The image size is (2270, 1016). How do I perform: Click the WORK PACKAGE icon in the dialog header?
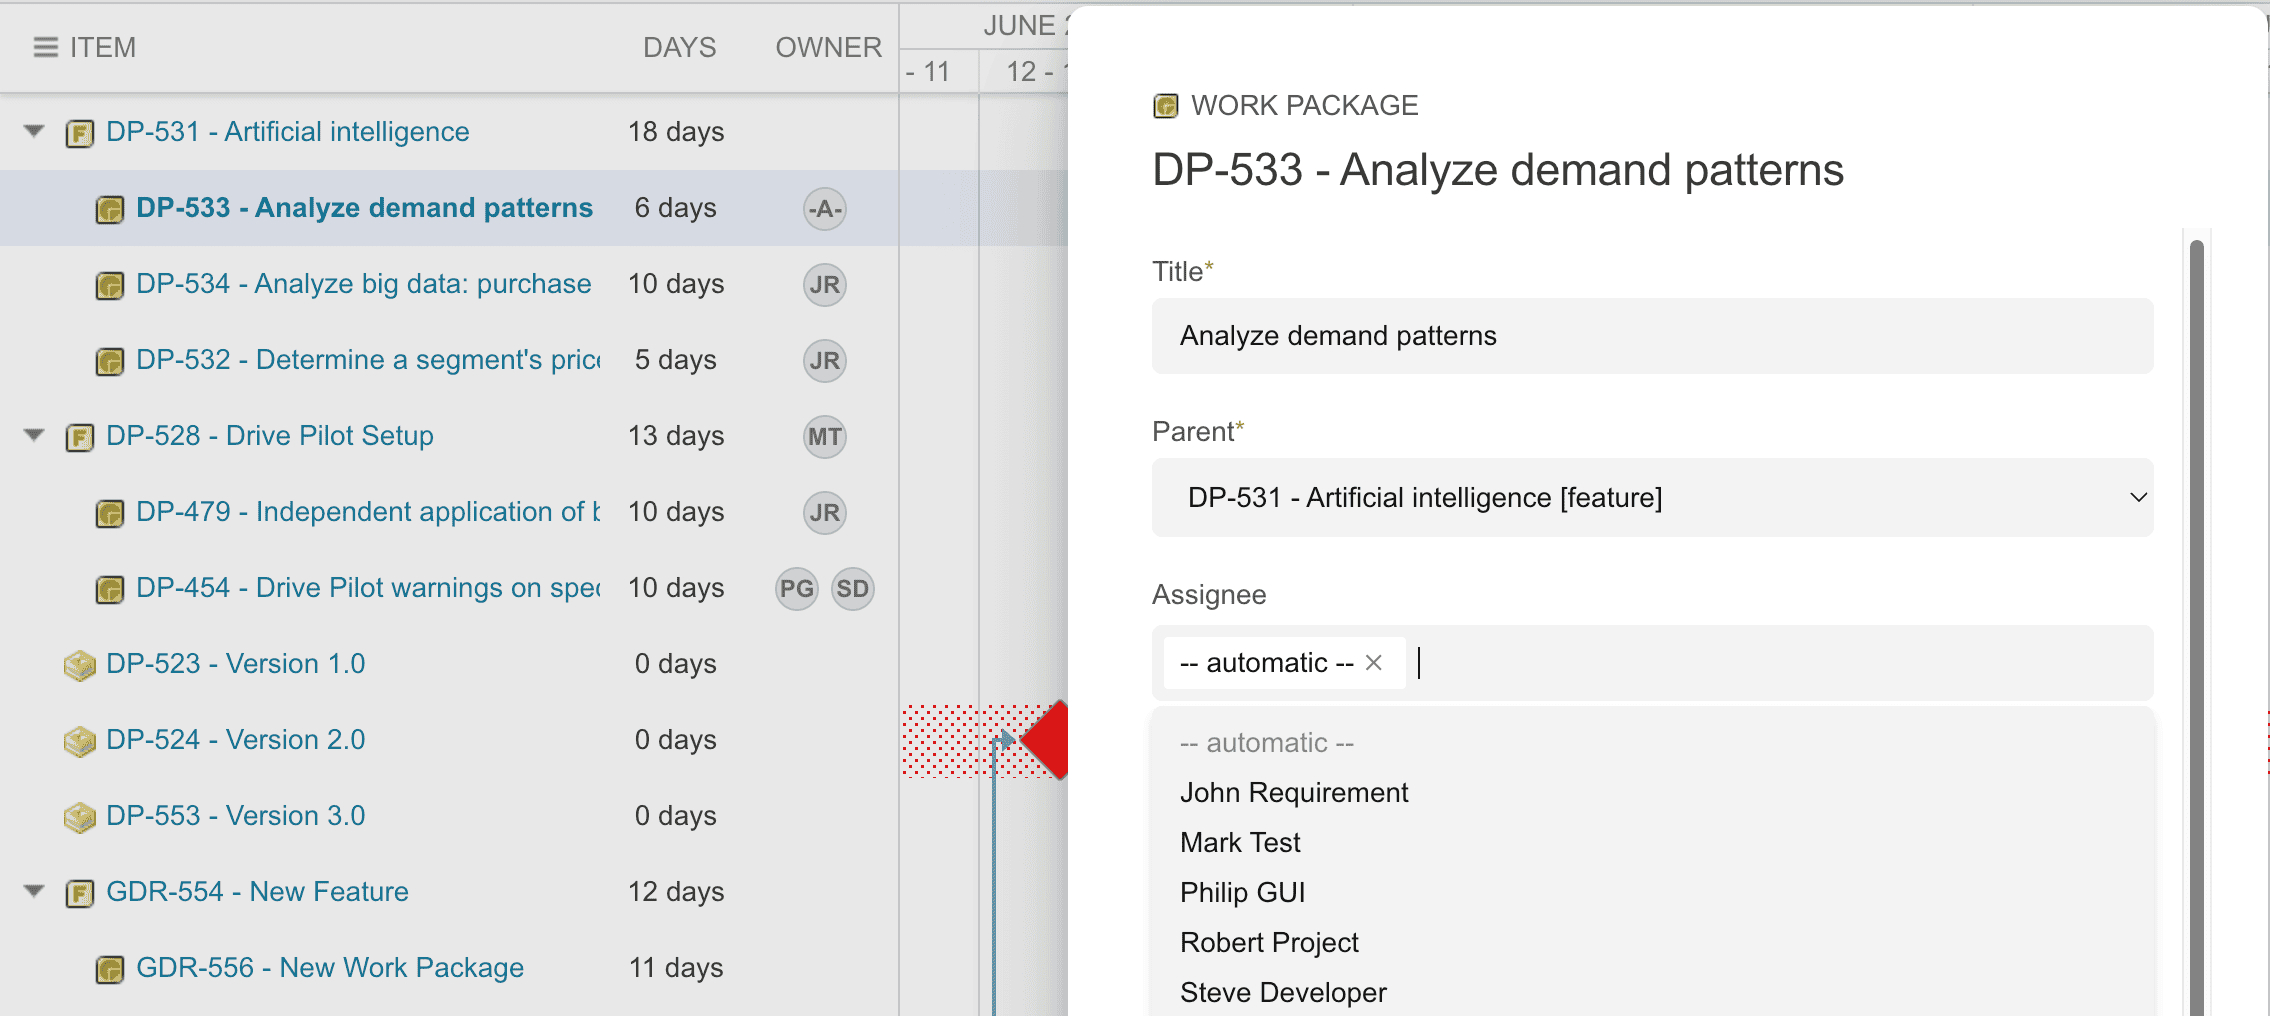coord(1166,105)
